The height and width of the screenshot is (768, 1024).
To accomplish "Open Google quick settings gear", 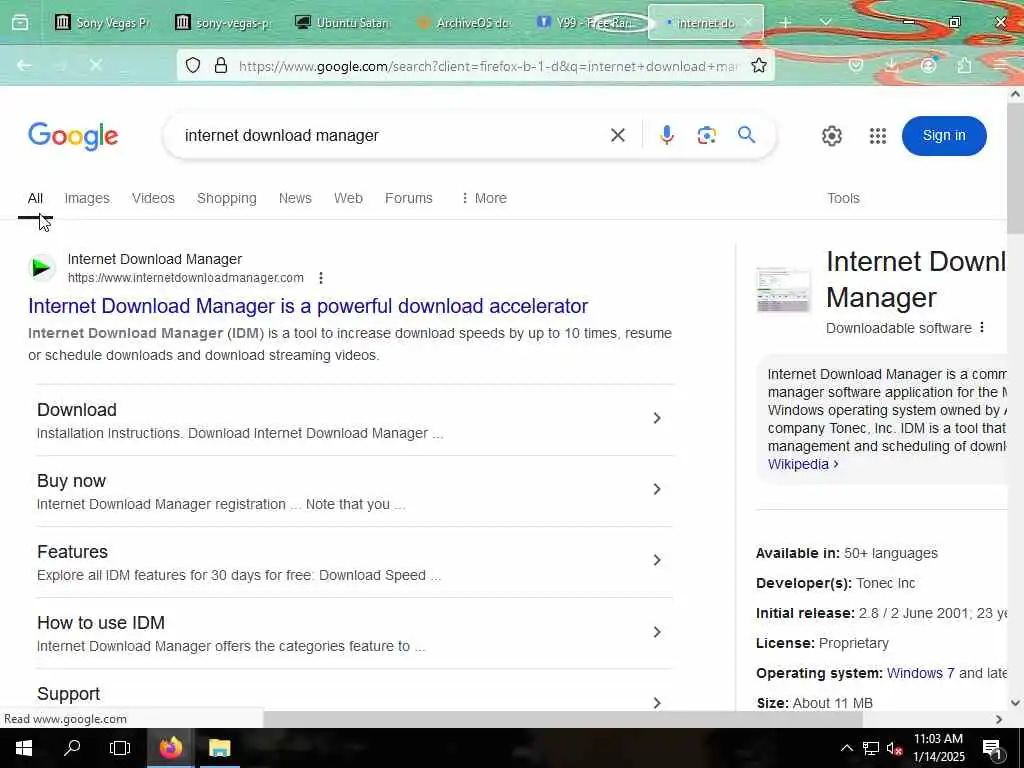I will [x=831, y=136].
